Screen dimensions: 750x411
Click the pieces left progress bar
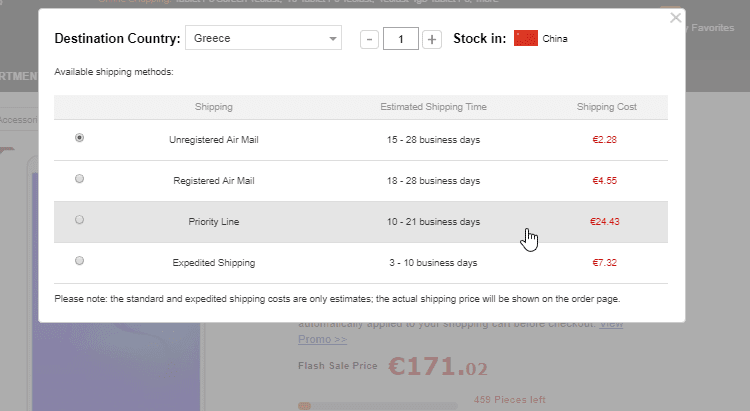pos(379,405)
